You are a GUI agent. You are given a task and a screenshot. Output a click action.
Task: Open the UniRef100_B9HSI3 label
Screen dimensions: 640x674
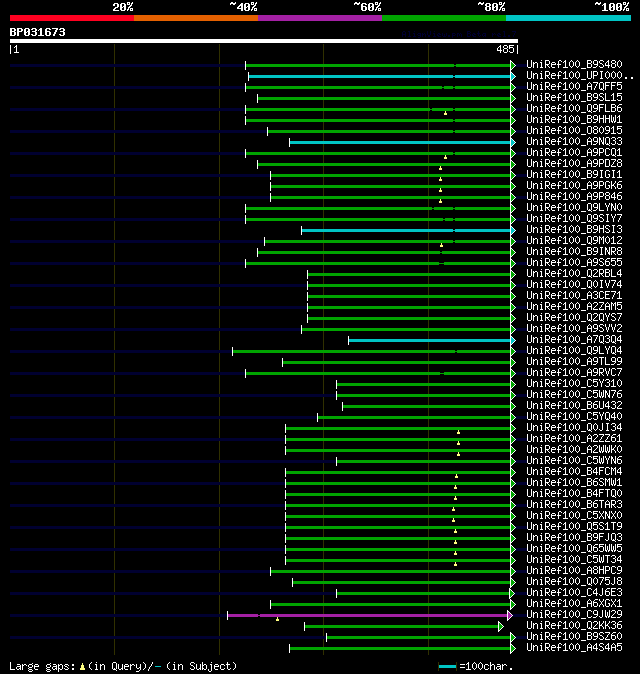tap(574, 230)
